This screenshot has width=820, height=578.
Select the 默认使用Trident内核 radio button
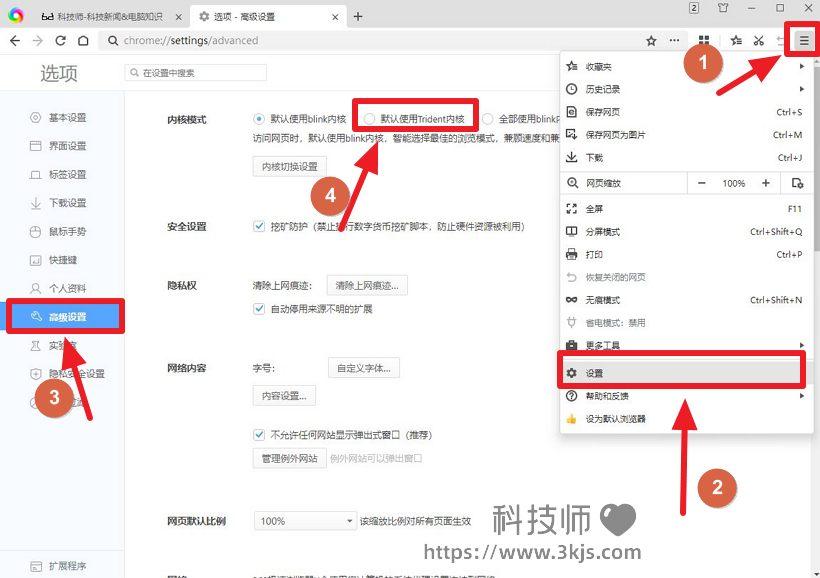(370, 119)
